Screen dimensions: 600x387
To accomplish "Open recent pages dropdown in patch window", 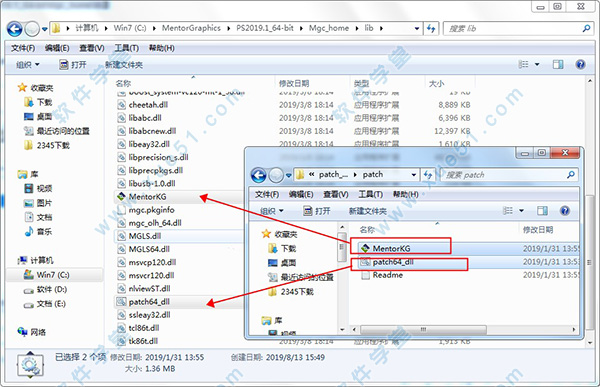I will pos(289,175).
